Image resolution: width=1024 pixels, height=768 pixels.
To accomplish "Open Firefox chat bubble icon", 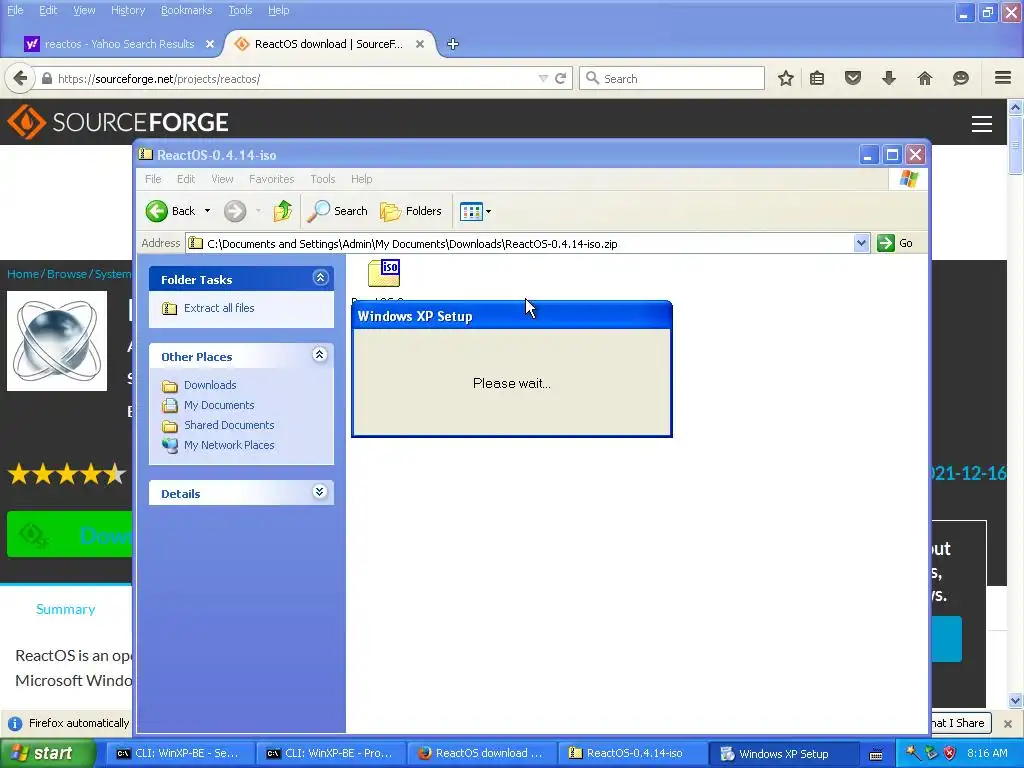I will pyautogui.click(x=961, y=78).
